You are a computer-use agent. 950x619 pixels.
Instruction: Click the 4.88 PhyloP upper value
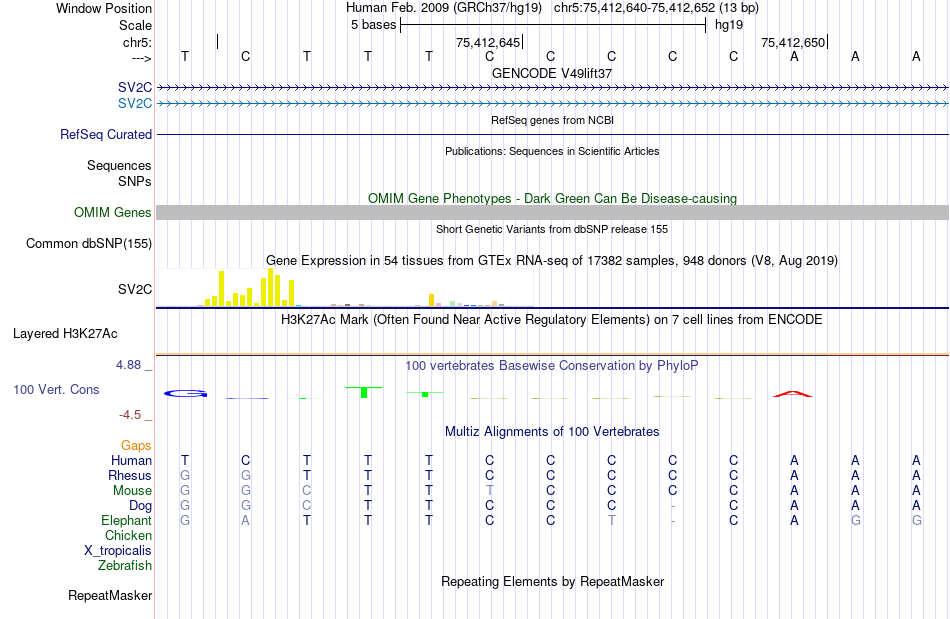[x=128, y=365]
